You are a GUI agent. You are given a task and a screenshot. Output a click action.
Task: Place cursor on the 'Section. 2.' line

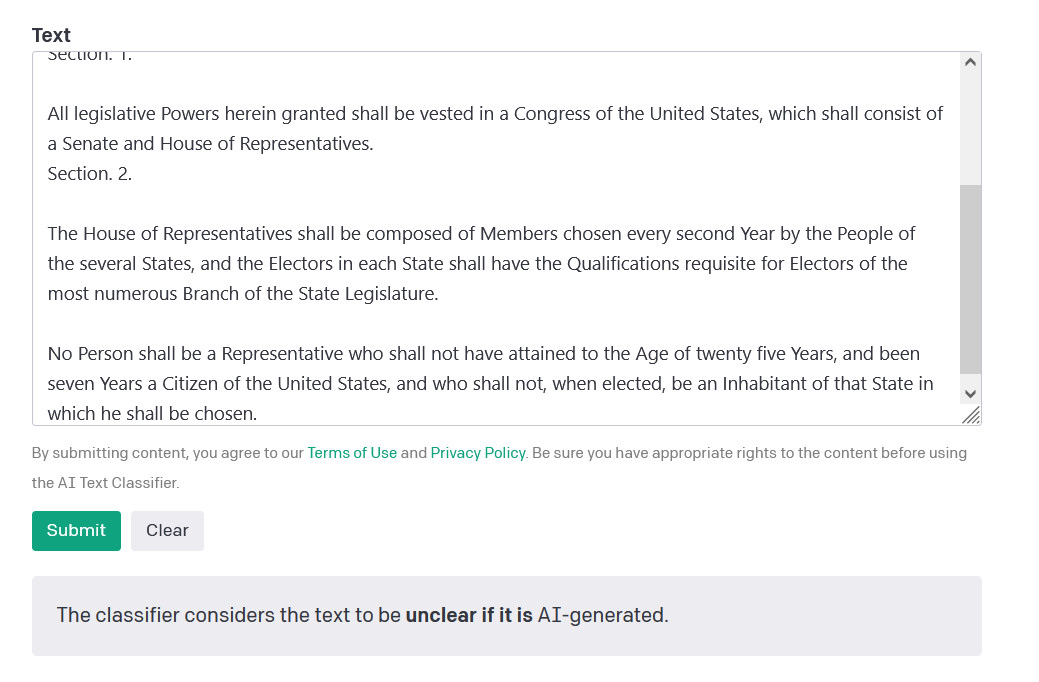click(90, 174)
